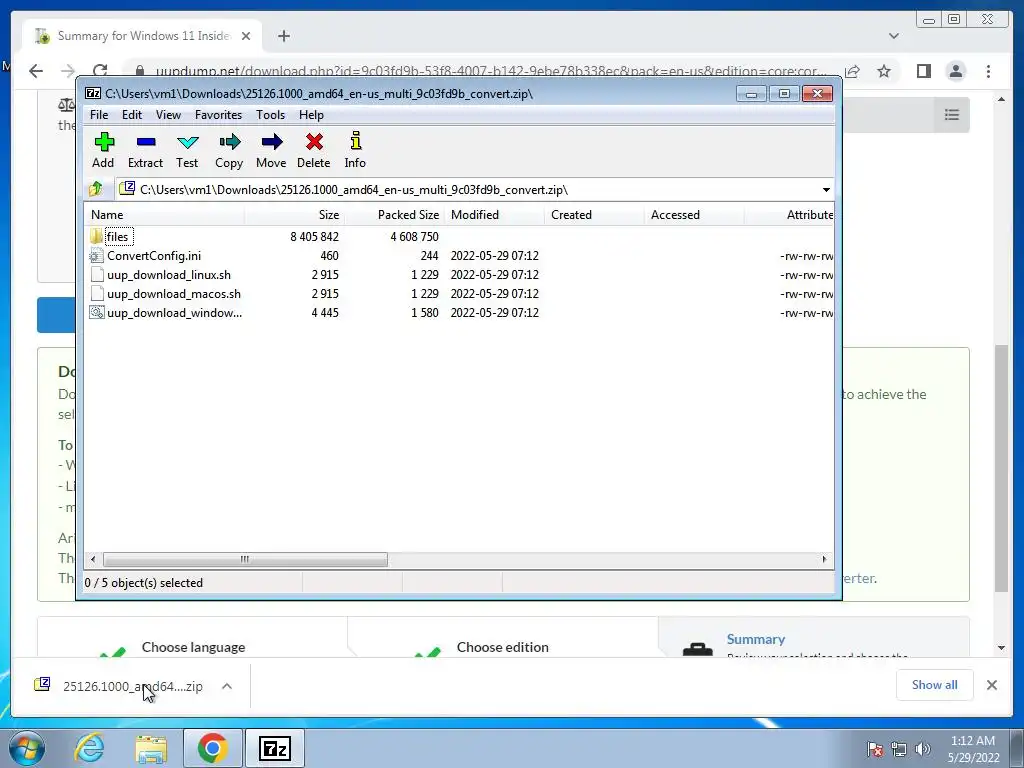Viewport: 1024px width, 768px height.
Task: Go up one folder level in 7-Zip
Action: click(x=96, y=189)
